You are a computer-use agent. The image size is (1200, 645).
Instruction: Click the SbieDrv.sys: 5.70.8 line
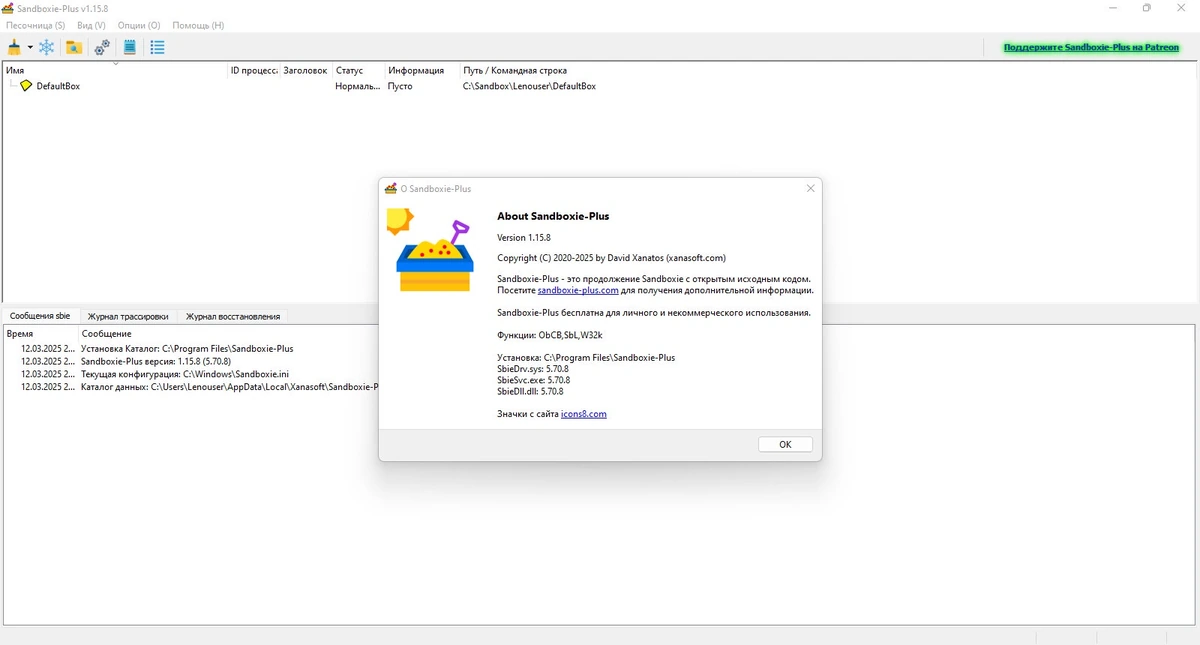[x=533, y=369]
